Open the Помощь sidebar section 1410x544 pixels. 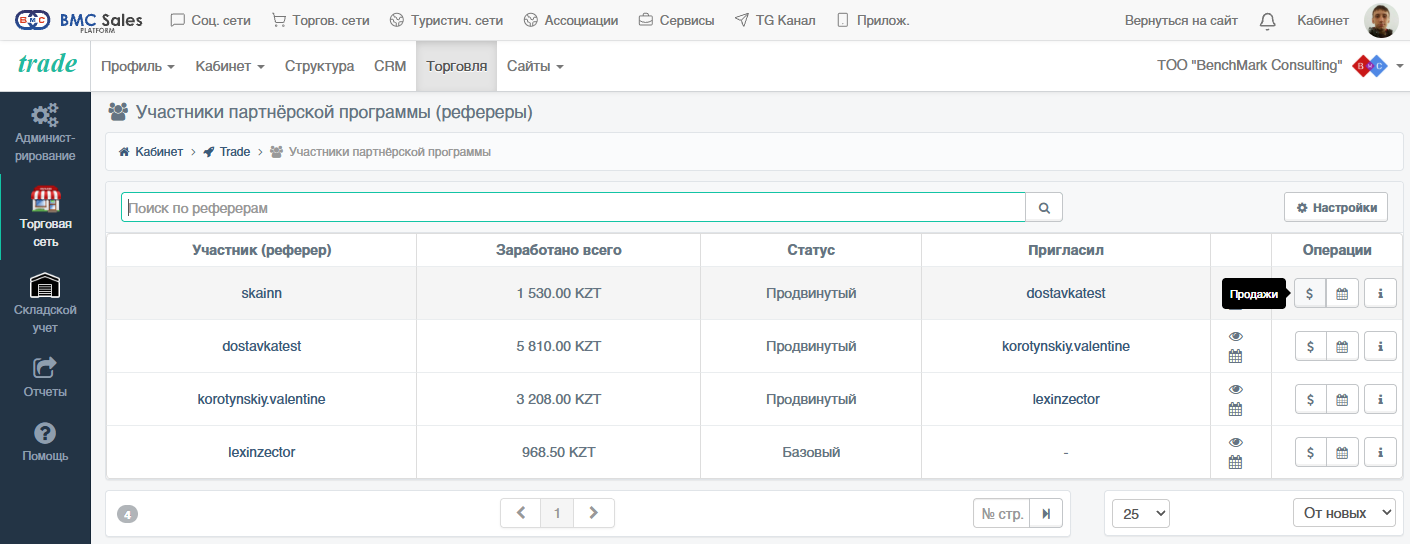(45, 441)
